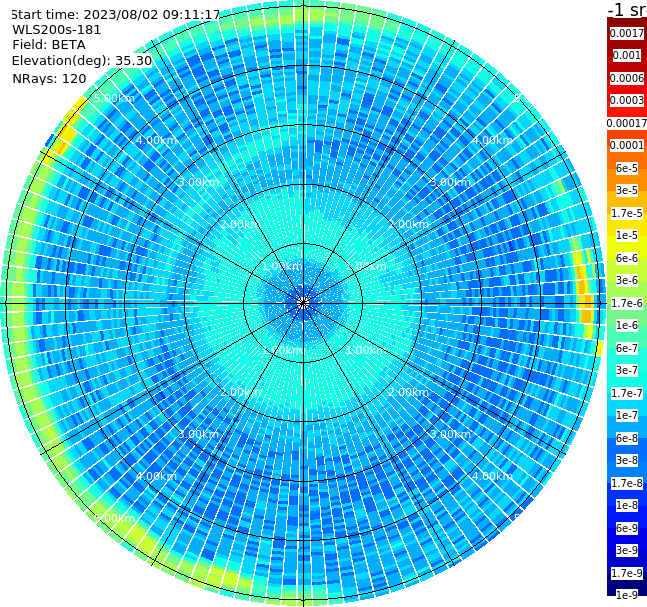Image resolution: width=647 pixels, height=607 pixels.
Task: Click the 'Field: BETA' text
Action: coord(49,45)
